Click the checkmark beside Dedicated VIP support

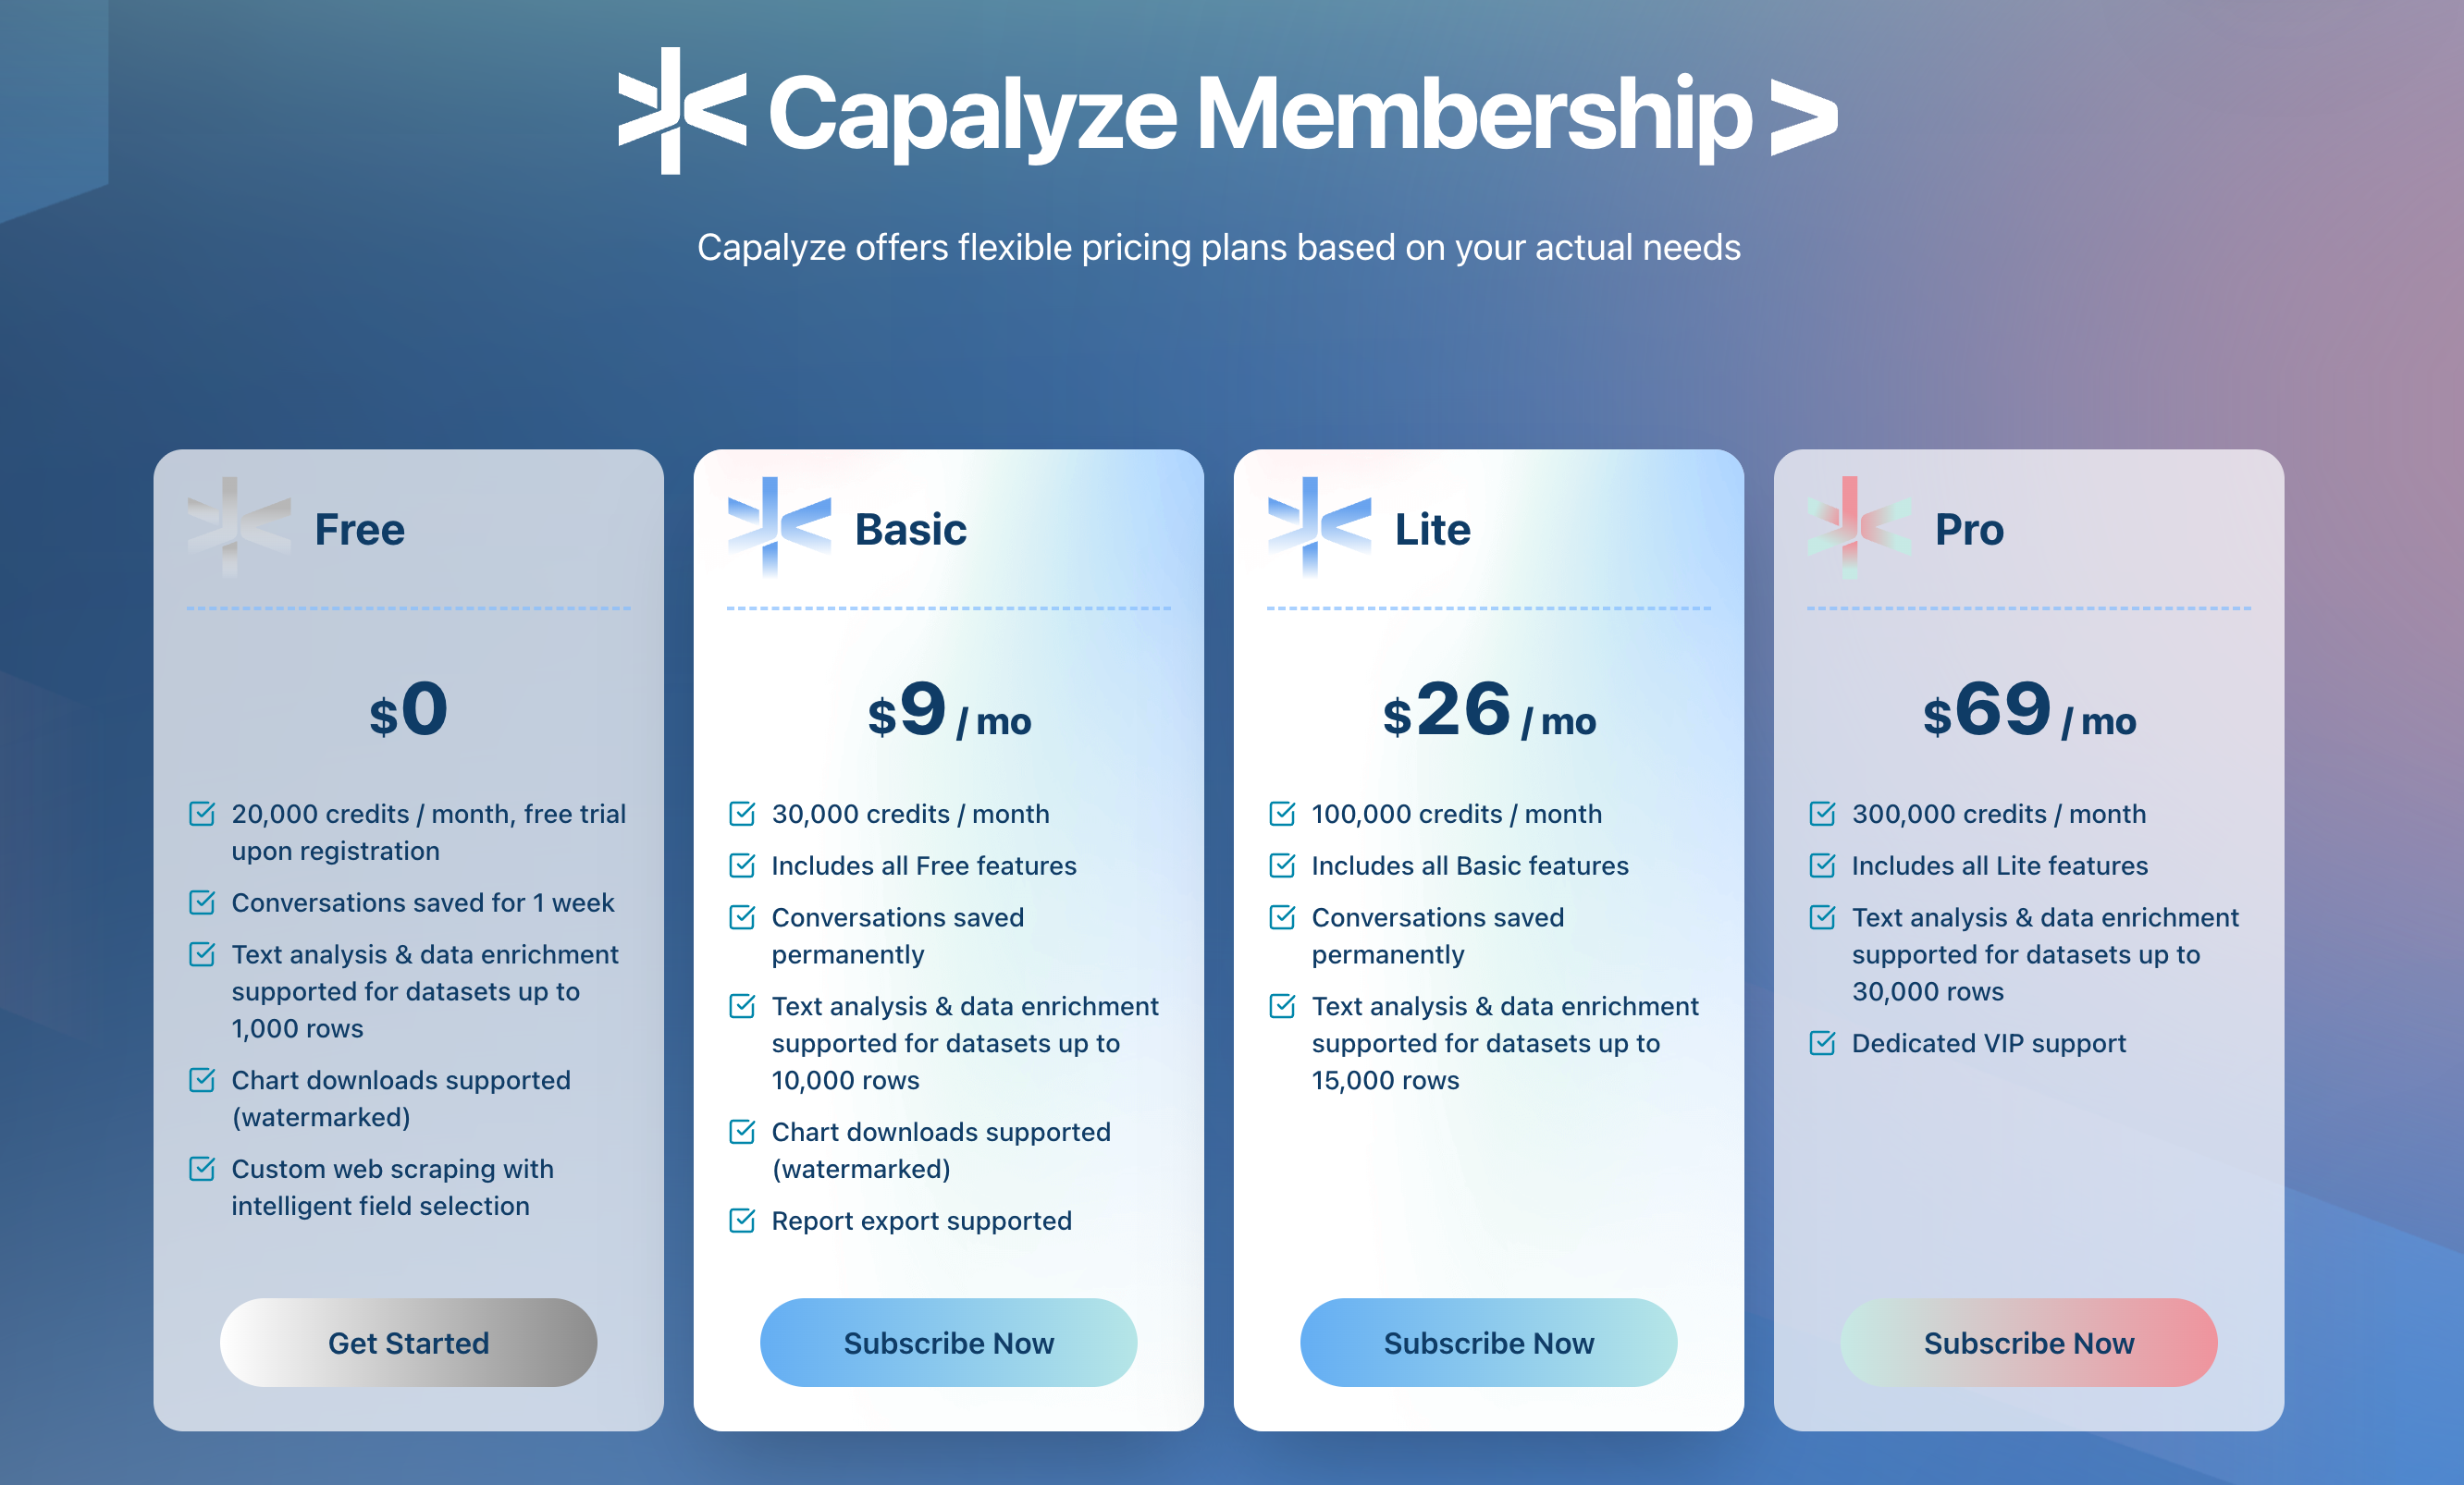(1822, 1043)
